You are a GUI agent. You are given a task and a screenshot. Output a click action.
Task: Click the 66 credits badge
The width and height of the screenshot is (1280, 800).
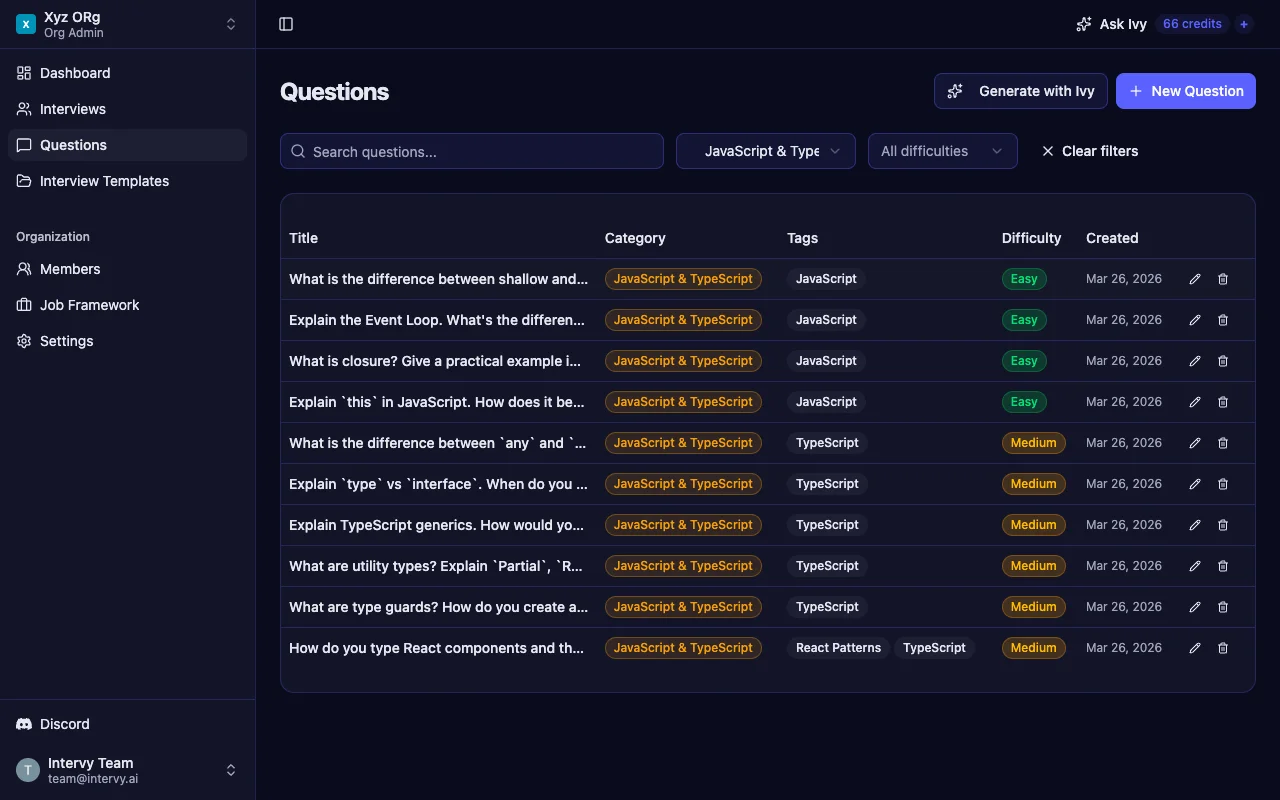pyautogui.click(x=1192, y=23)
